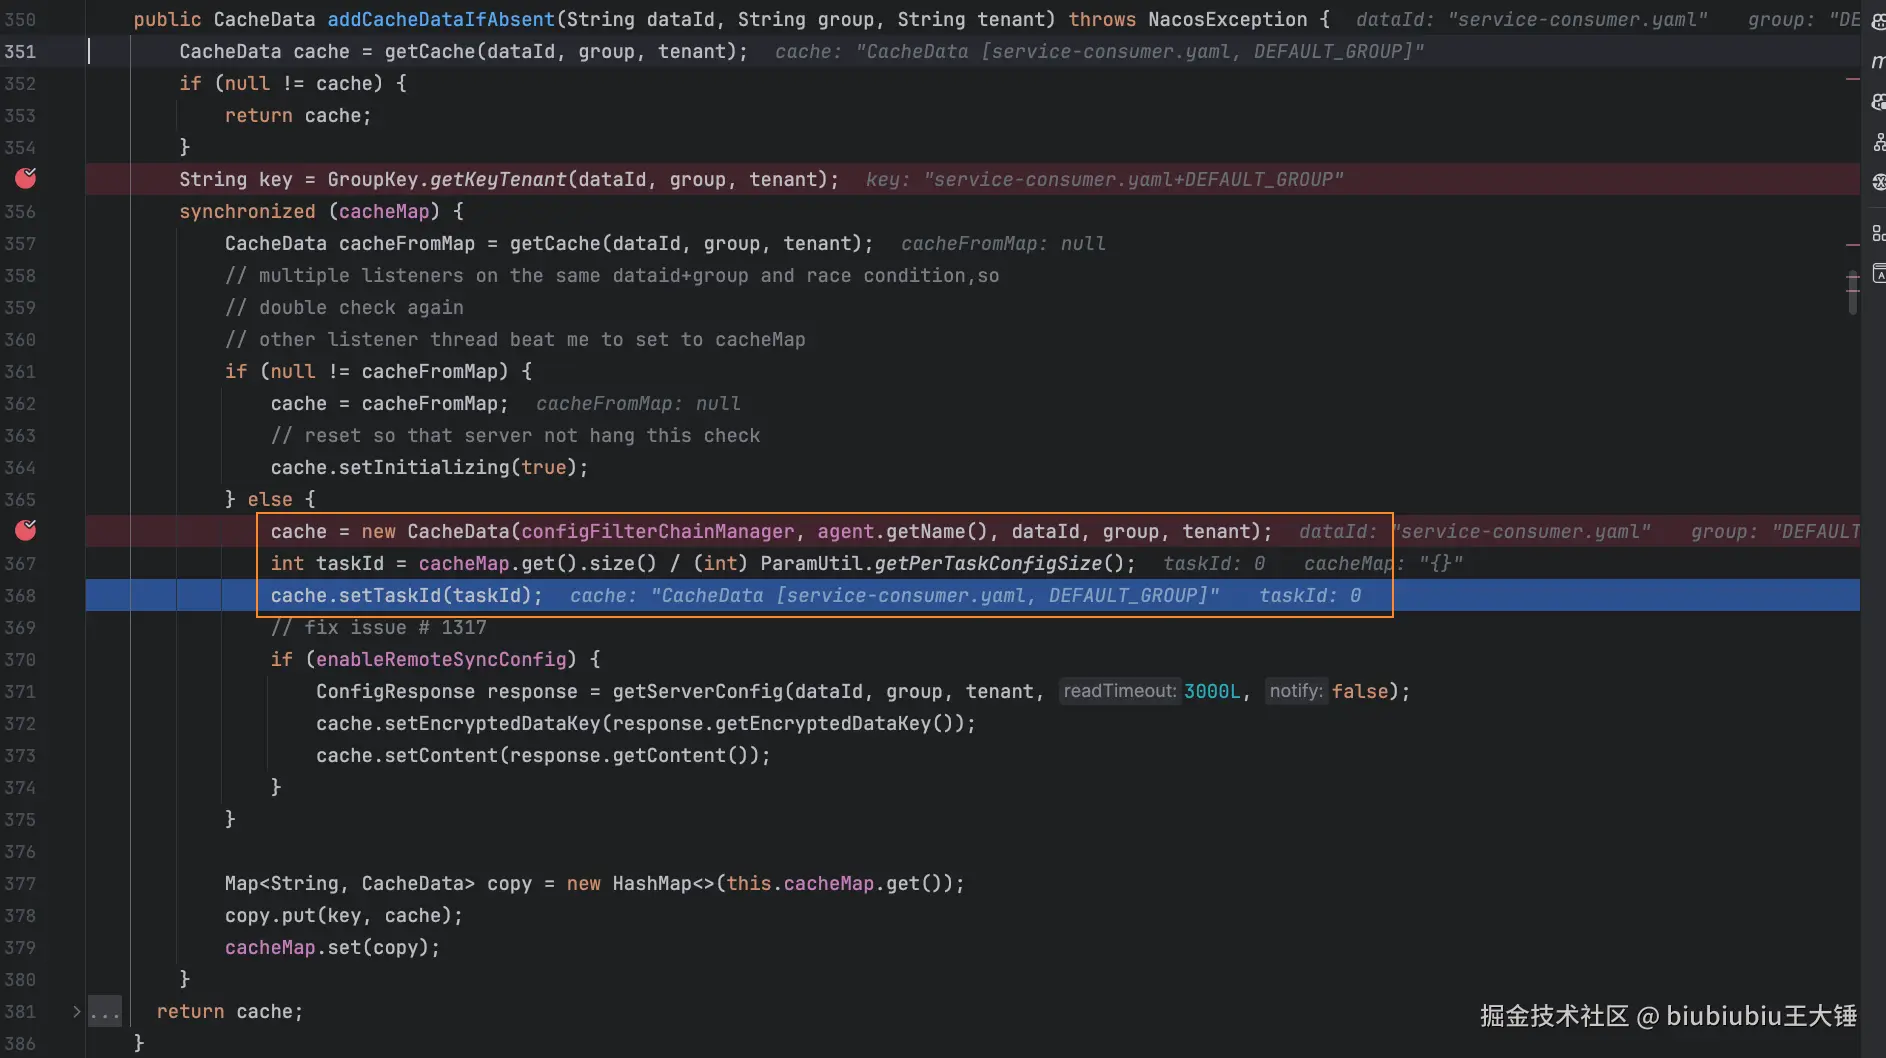Jump to the error stripe marker near line 357

tap(1852, 243)
